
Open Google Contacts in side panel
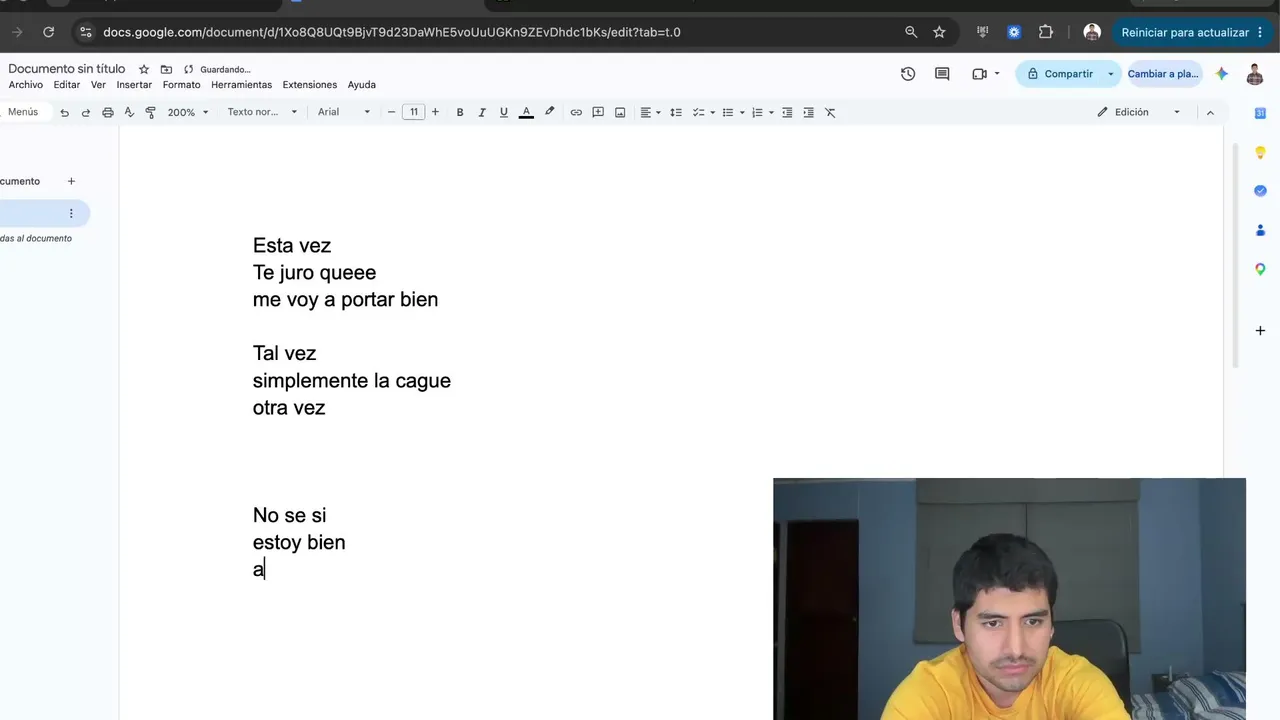tap(1260, 230)
